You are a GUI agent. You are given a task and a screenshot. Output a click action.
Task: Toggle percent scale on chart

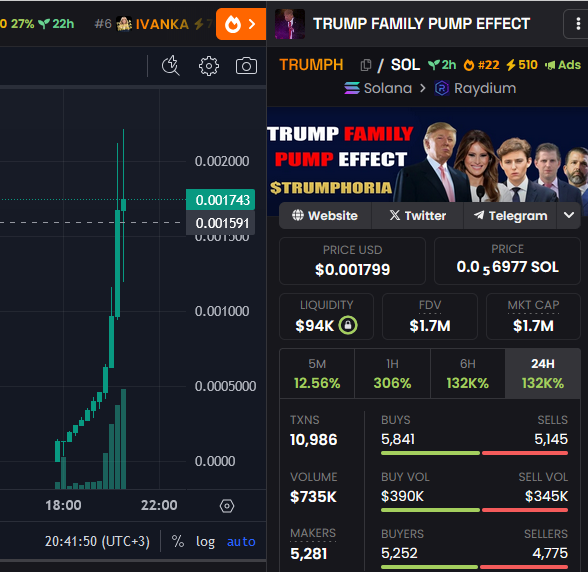178,542
